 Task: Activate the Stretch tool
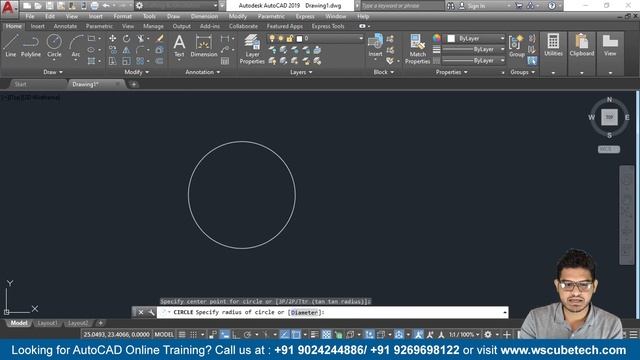click(112, 61)
